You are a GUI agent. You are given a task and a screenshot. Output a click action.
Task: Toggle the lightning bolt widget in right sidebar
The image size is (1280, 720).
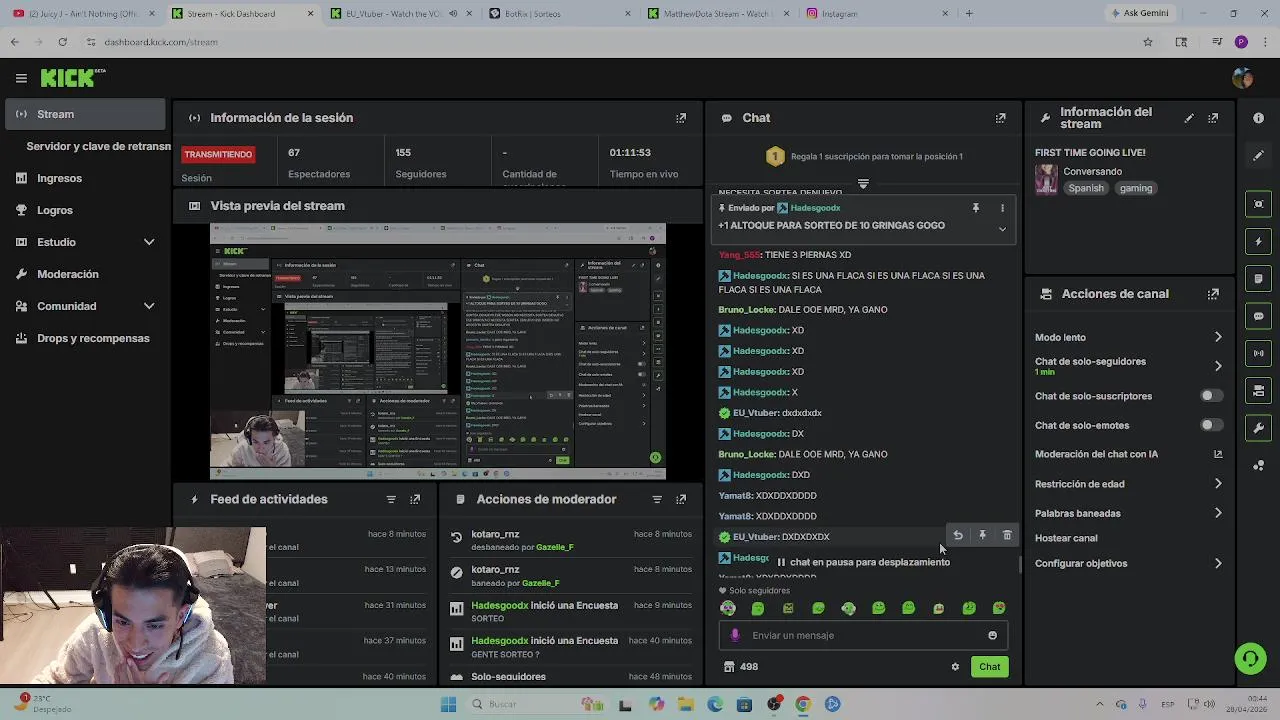point(1258,242)
